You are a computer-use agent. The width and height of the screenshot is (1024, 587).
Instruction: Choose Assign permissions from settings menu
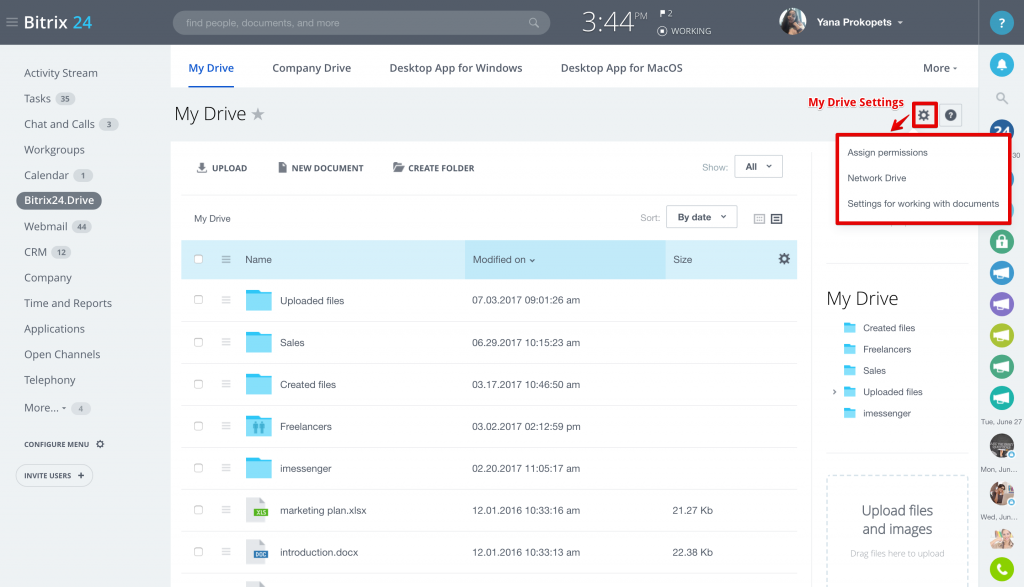887,152
